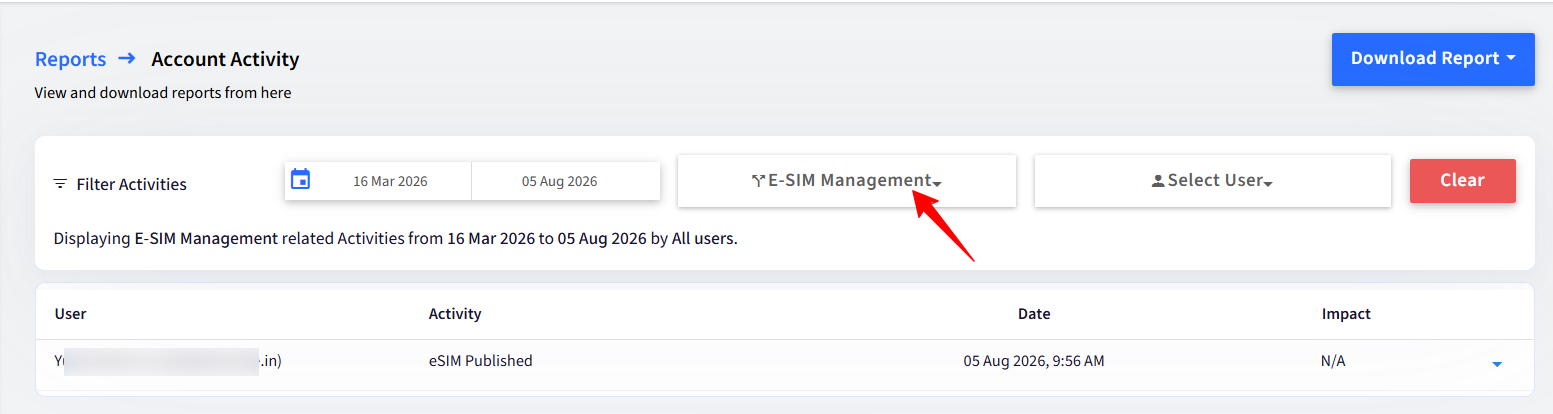Click the branch icon before E-SIM Management
1553x414 pixels.
(758, 181)
